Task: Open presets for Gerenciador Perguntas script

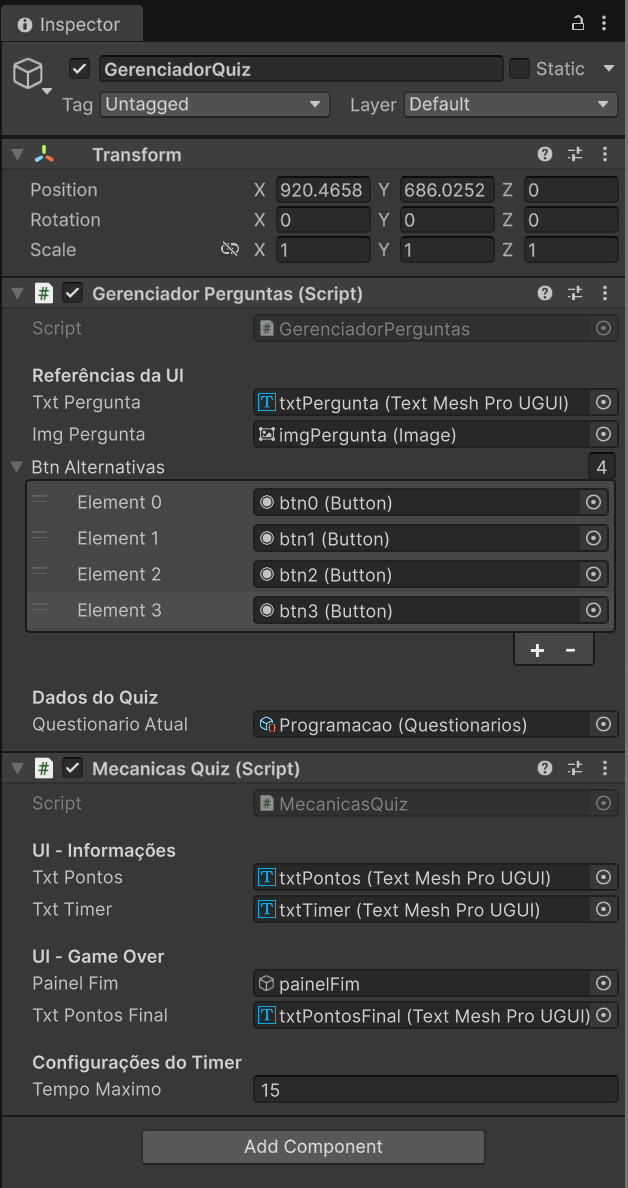Action: point(575,293)
